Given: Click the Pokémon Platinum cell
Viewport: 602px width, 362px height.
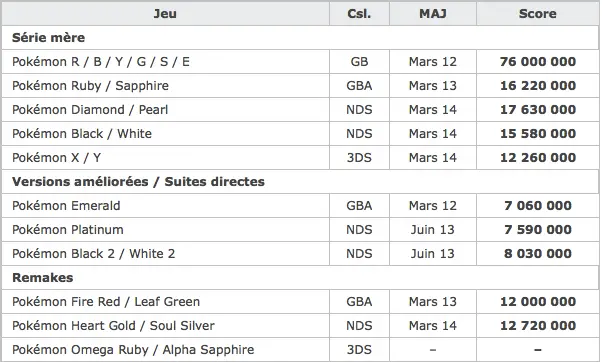Looking at the screenshot, I should click(x=165, y=230).
